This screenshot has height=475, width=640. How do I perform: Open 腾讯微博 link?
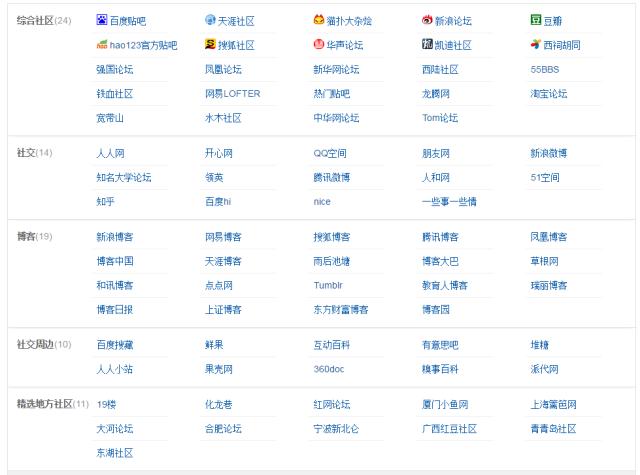[x=332, y=178]
